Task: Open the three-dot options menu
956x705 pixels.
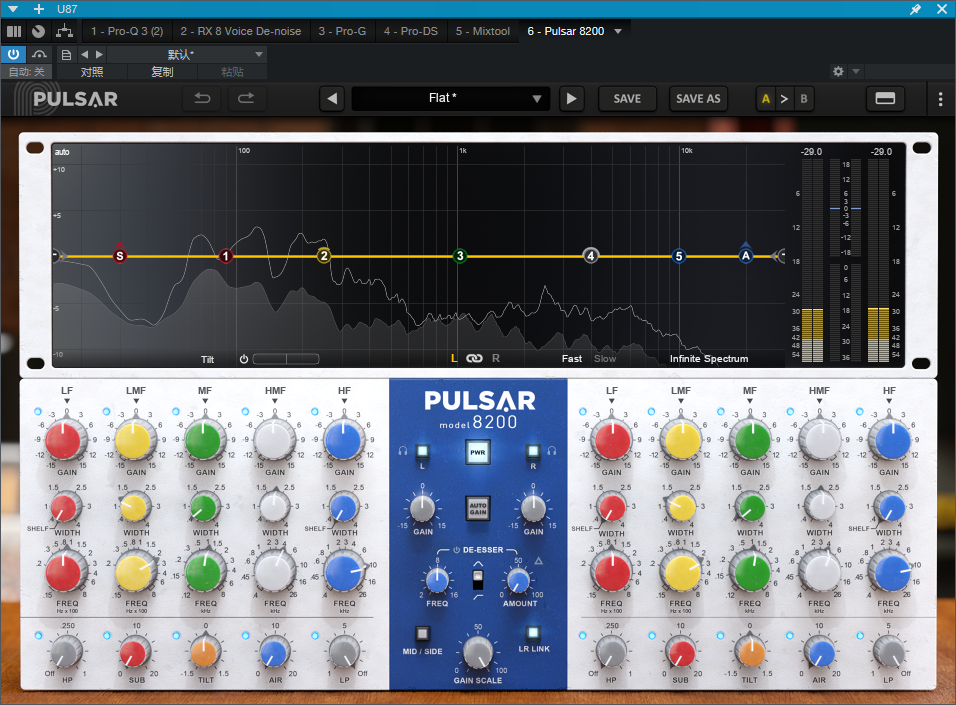Action: click(x=940, y=99)
